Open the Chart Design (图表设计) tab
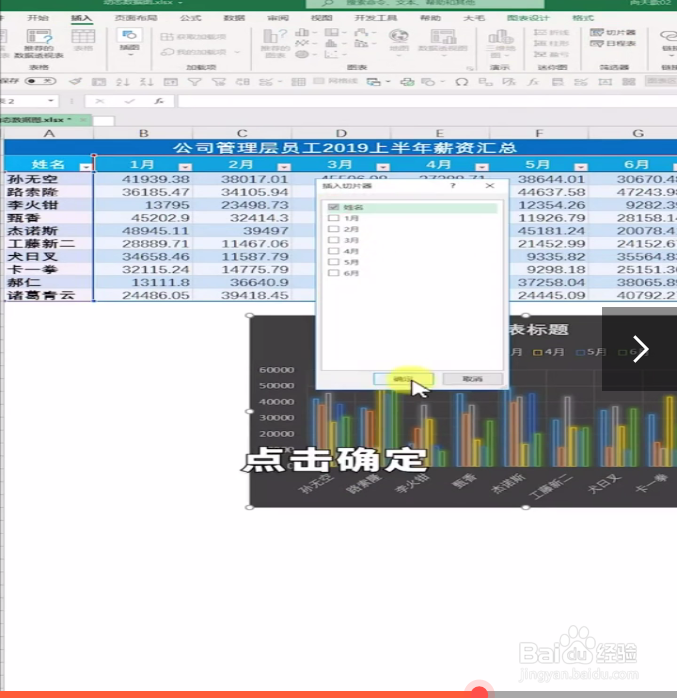Screen dimensions: 677x698 point(528,18)
